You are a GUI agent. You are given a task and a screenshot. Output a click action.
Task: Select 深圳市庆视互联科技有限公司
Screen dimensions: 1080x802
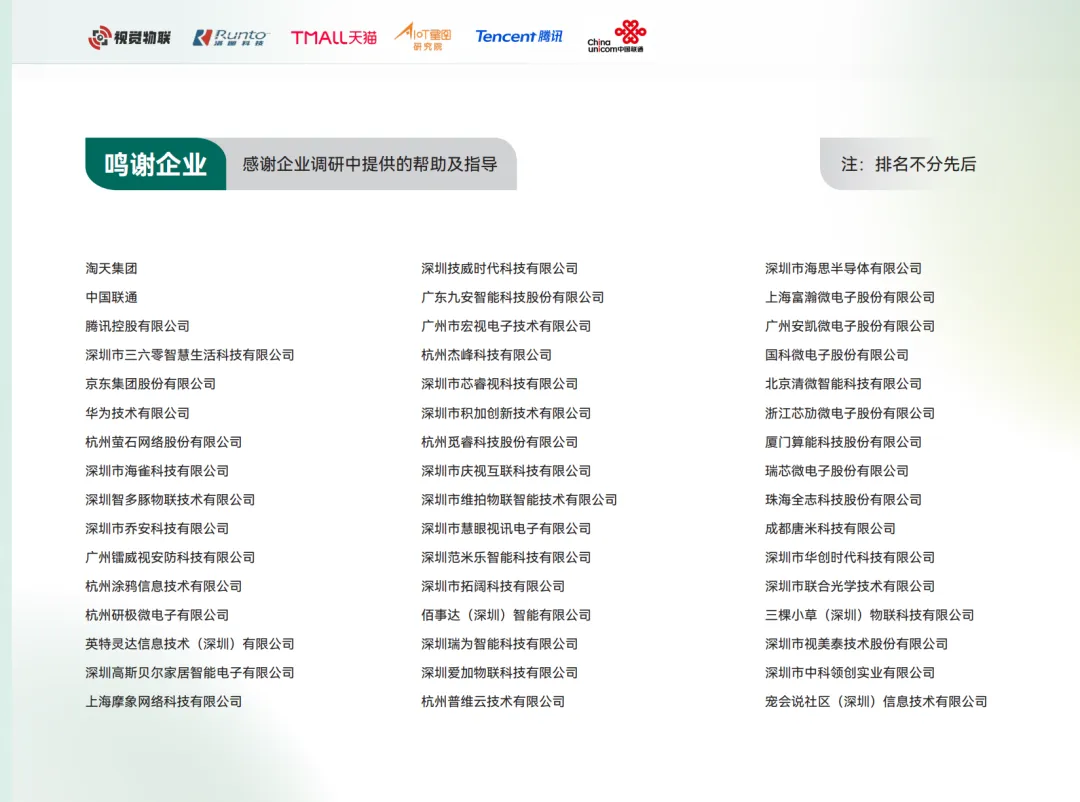click(x=506, y=471)
